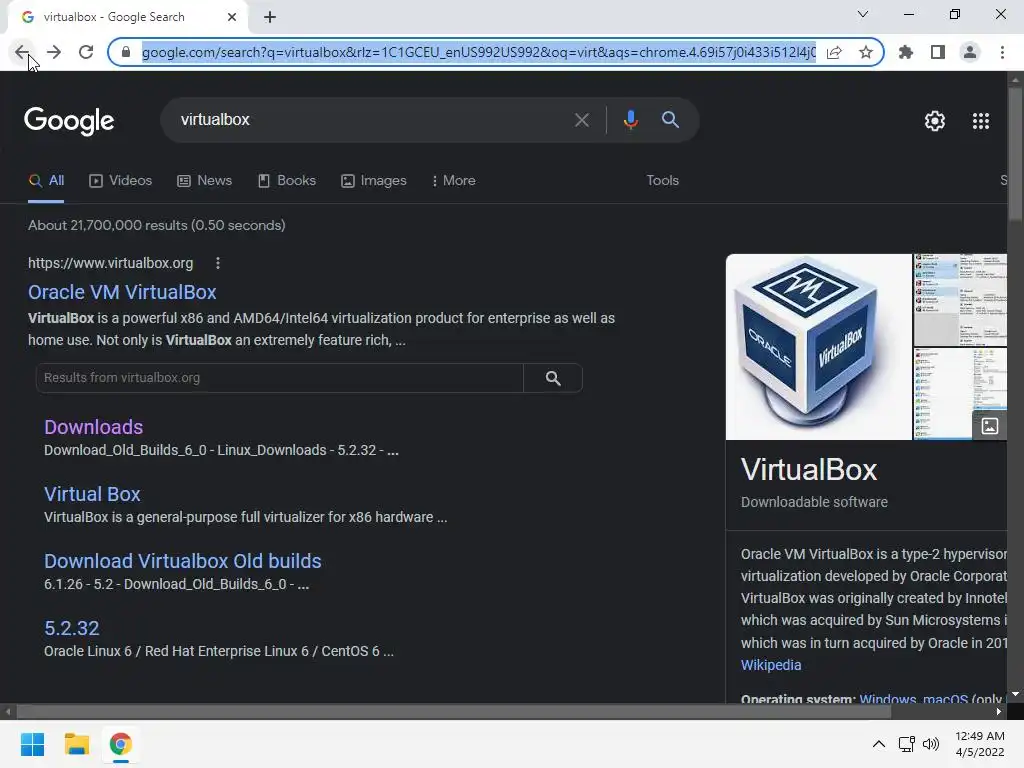Click the virtualbox.org site search button
This screenshot has width=1024, height=768.
pos(552,377)
